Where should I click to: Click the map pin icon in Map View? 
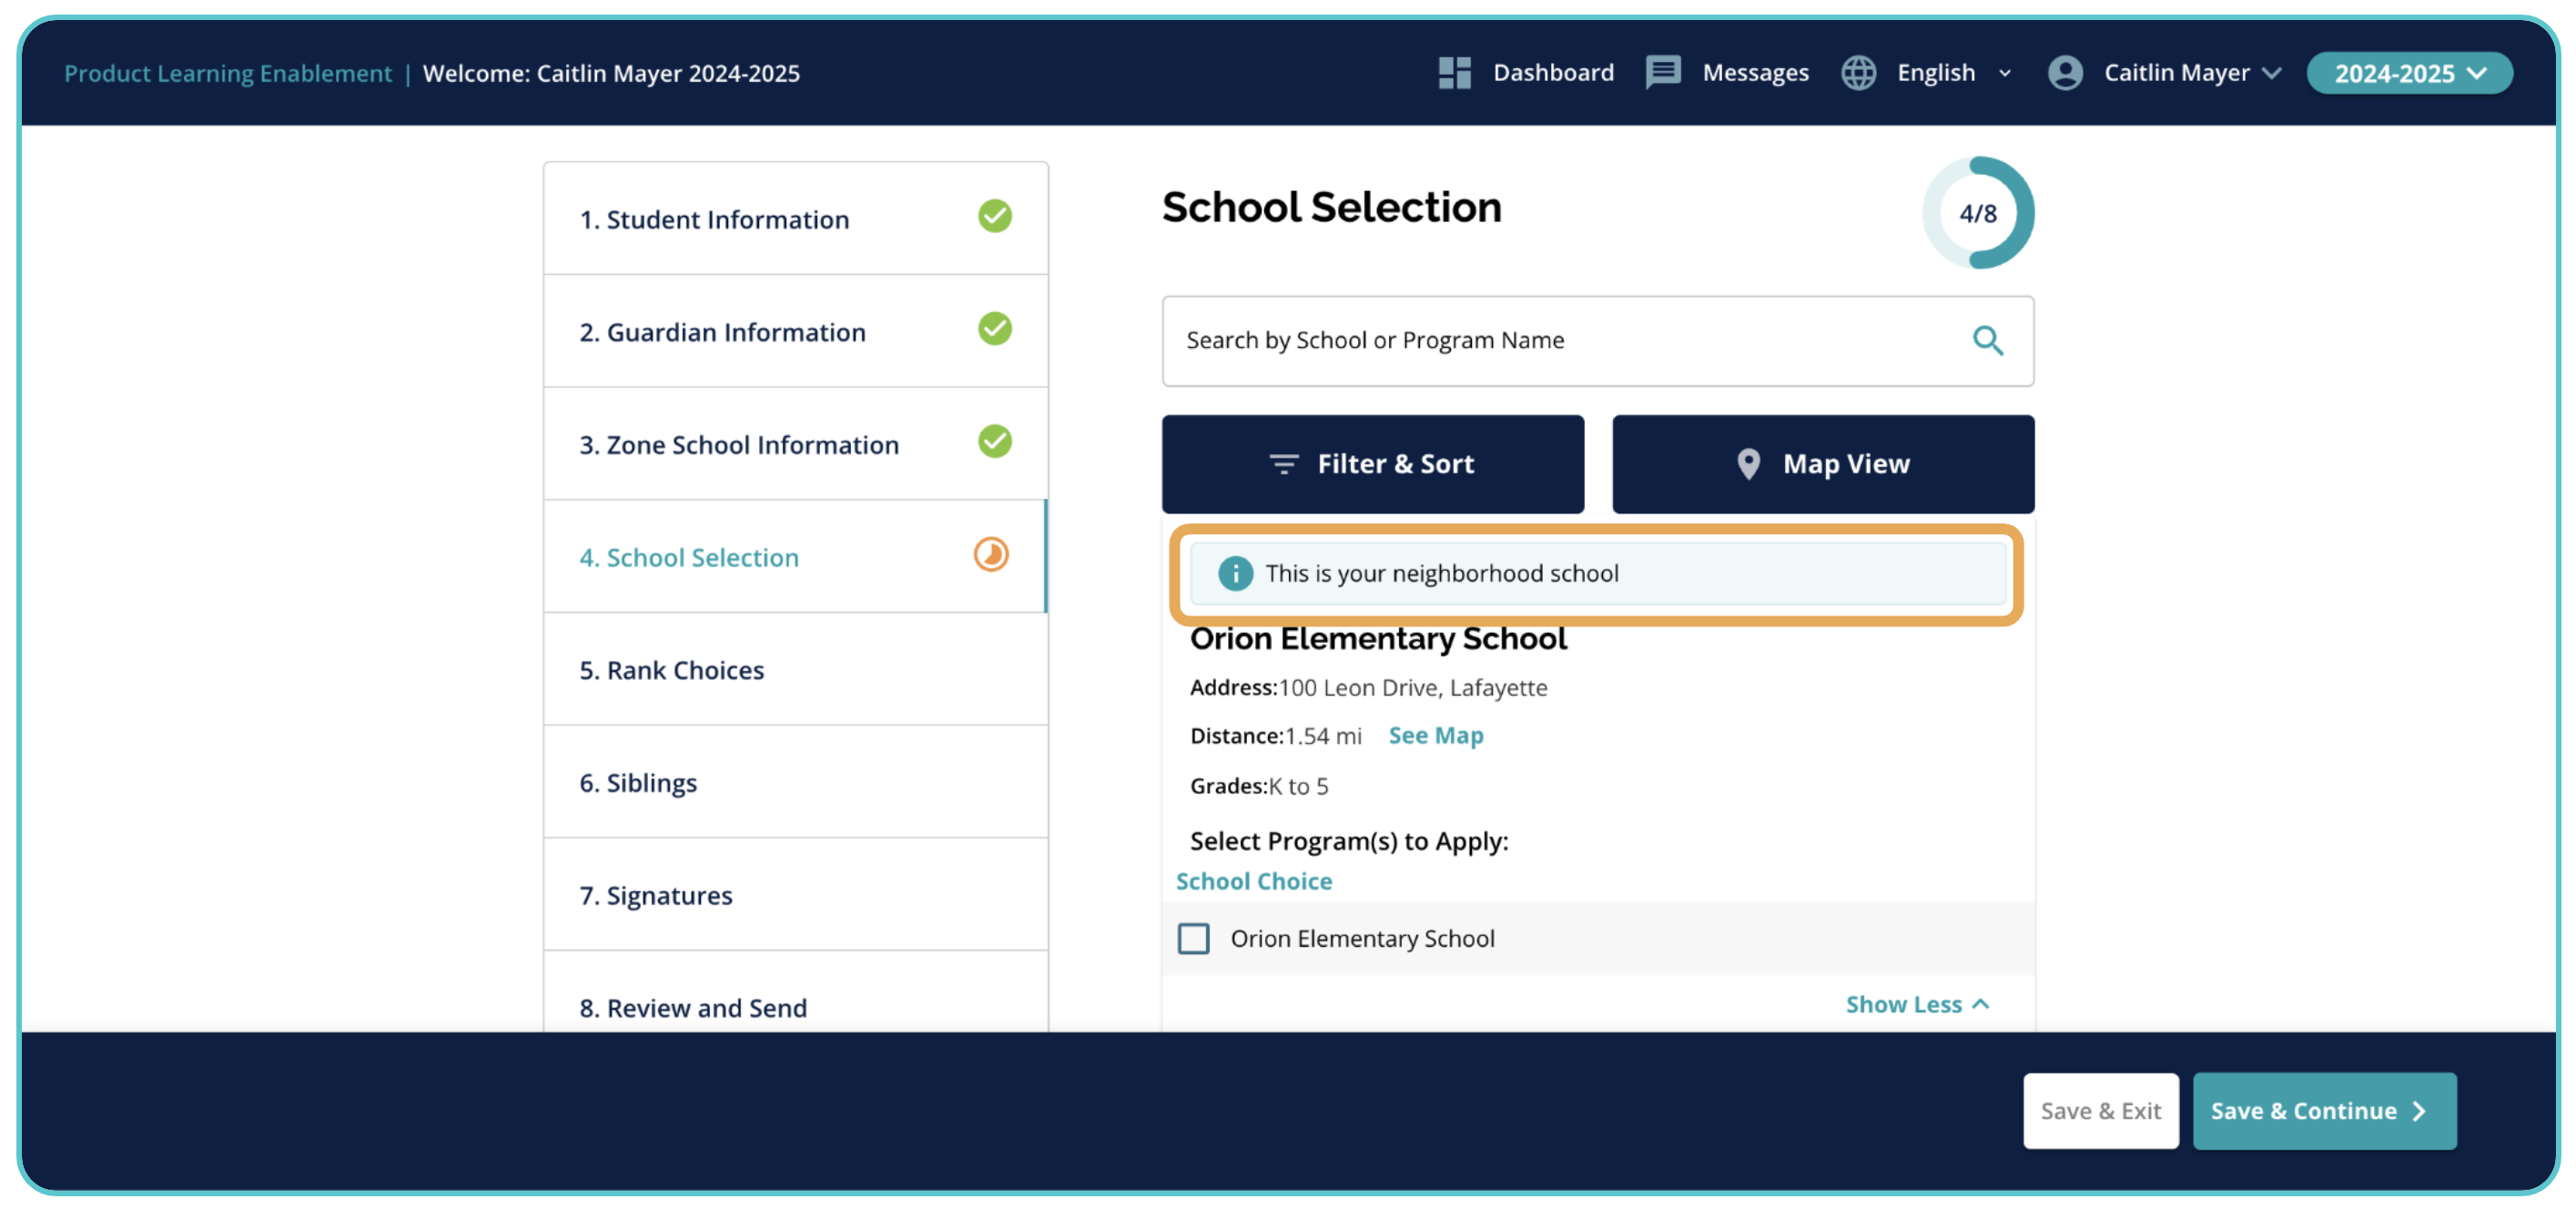click(1747, 464)
